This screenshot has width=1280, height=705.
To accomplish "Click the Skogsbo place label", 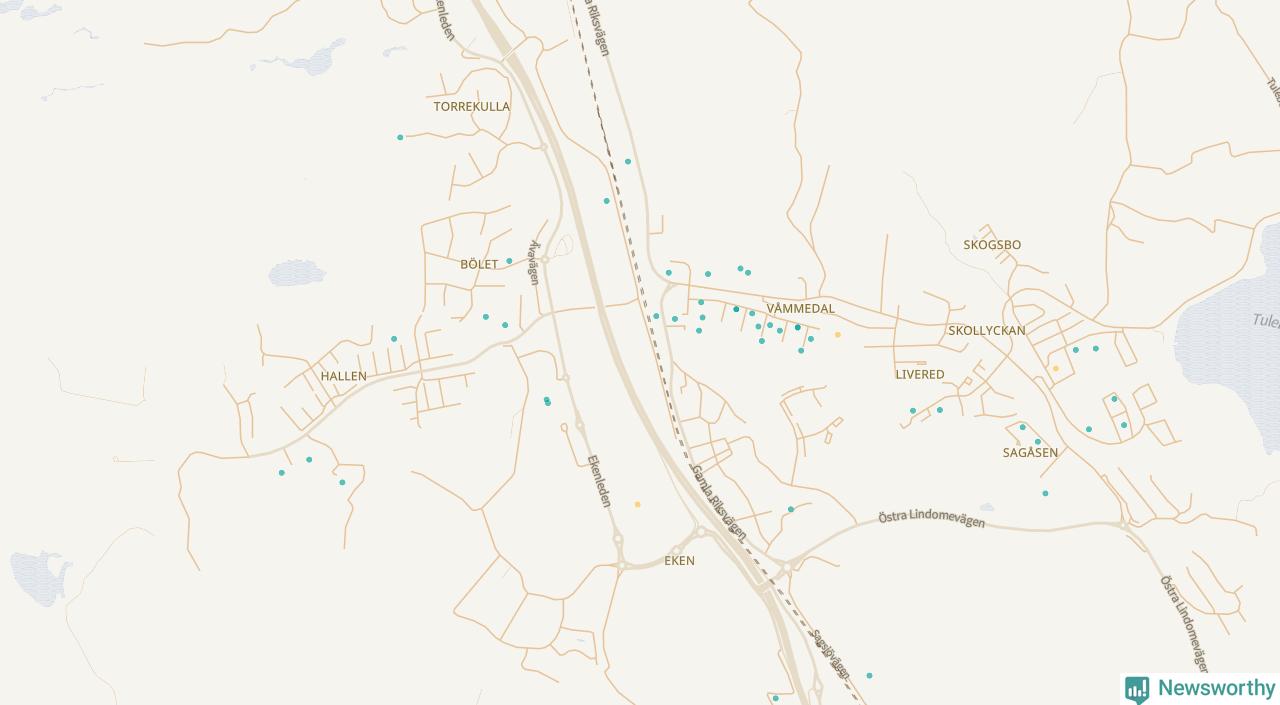I will click(x=992, y=245).
